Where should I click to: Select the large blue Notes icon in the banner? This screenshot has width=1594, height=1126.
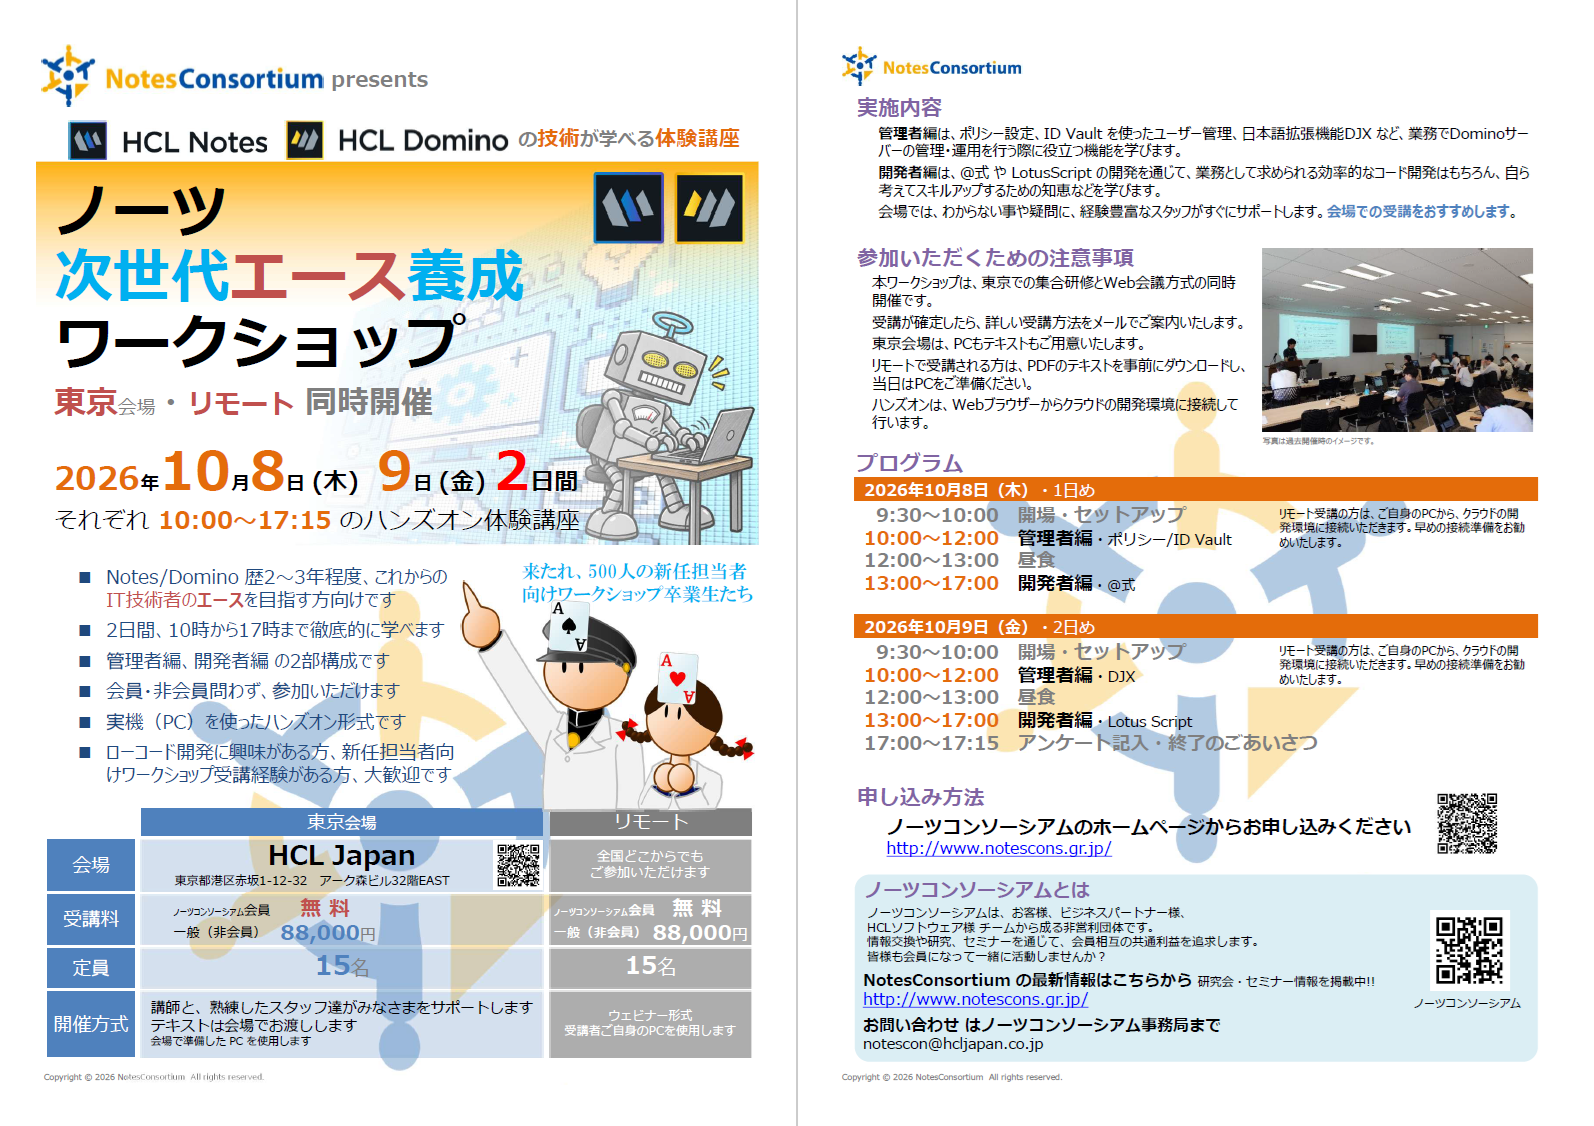(x=628, y=208)
